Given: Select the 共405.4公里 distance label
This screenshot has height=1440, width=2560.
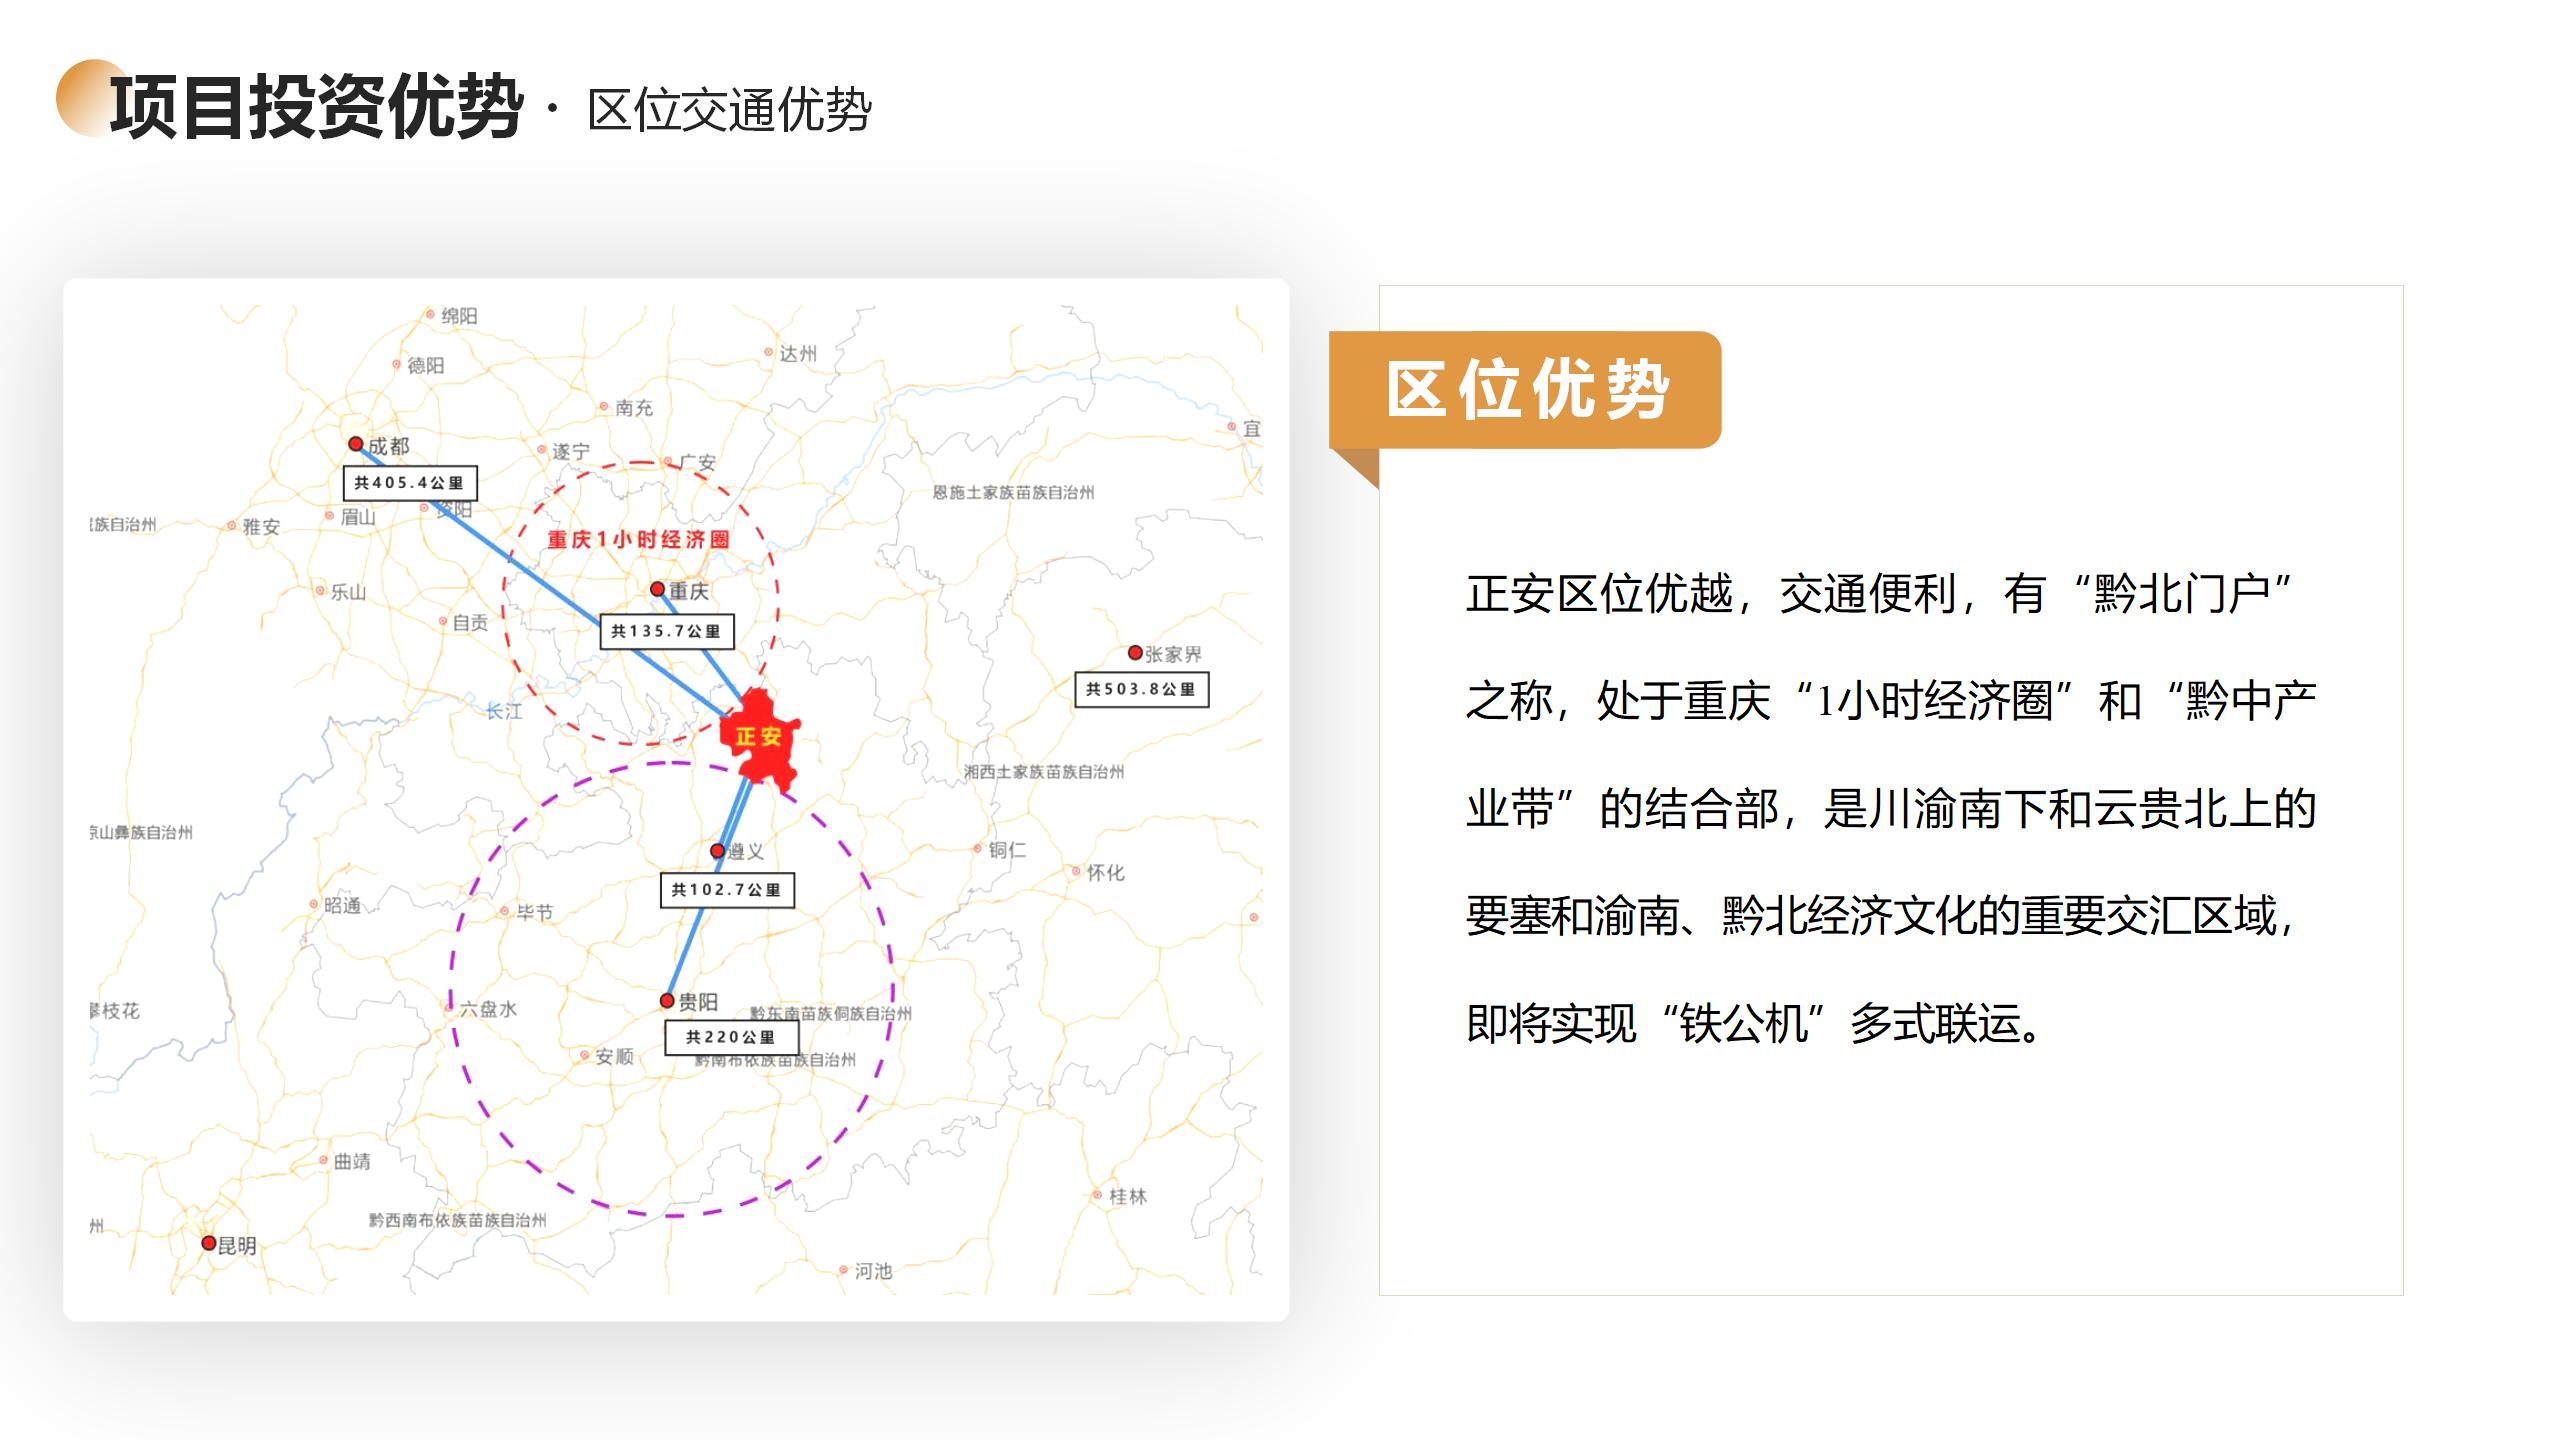Looking at the screenshot, I should (x=410, y=483).
